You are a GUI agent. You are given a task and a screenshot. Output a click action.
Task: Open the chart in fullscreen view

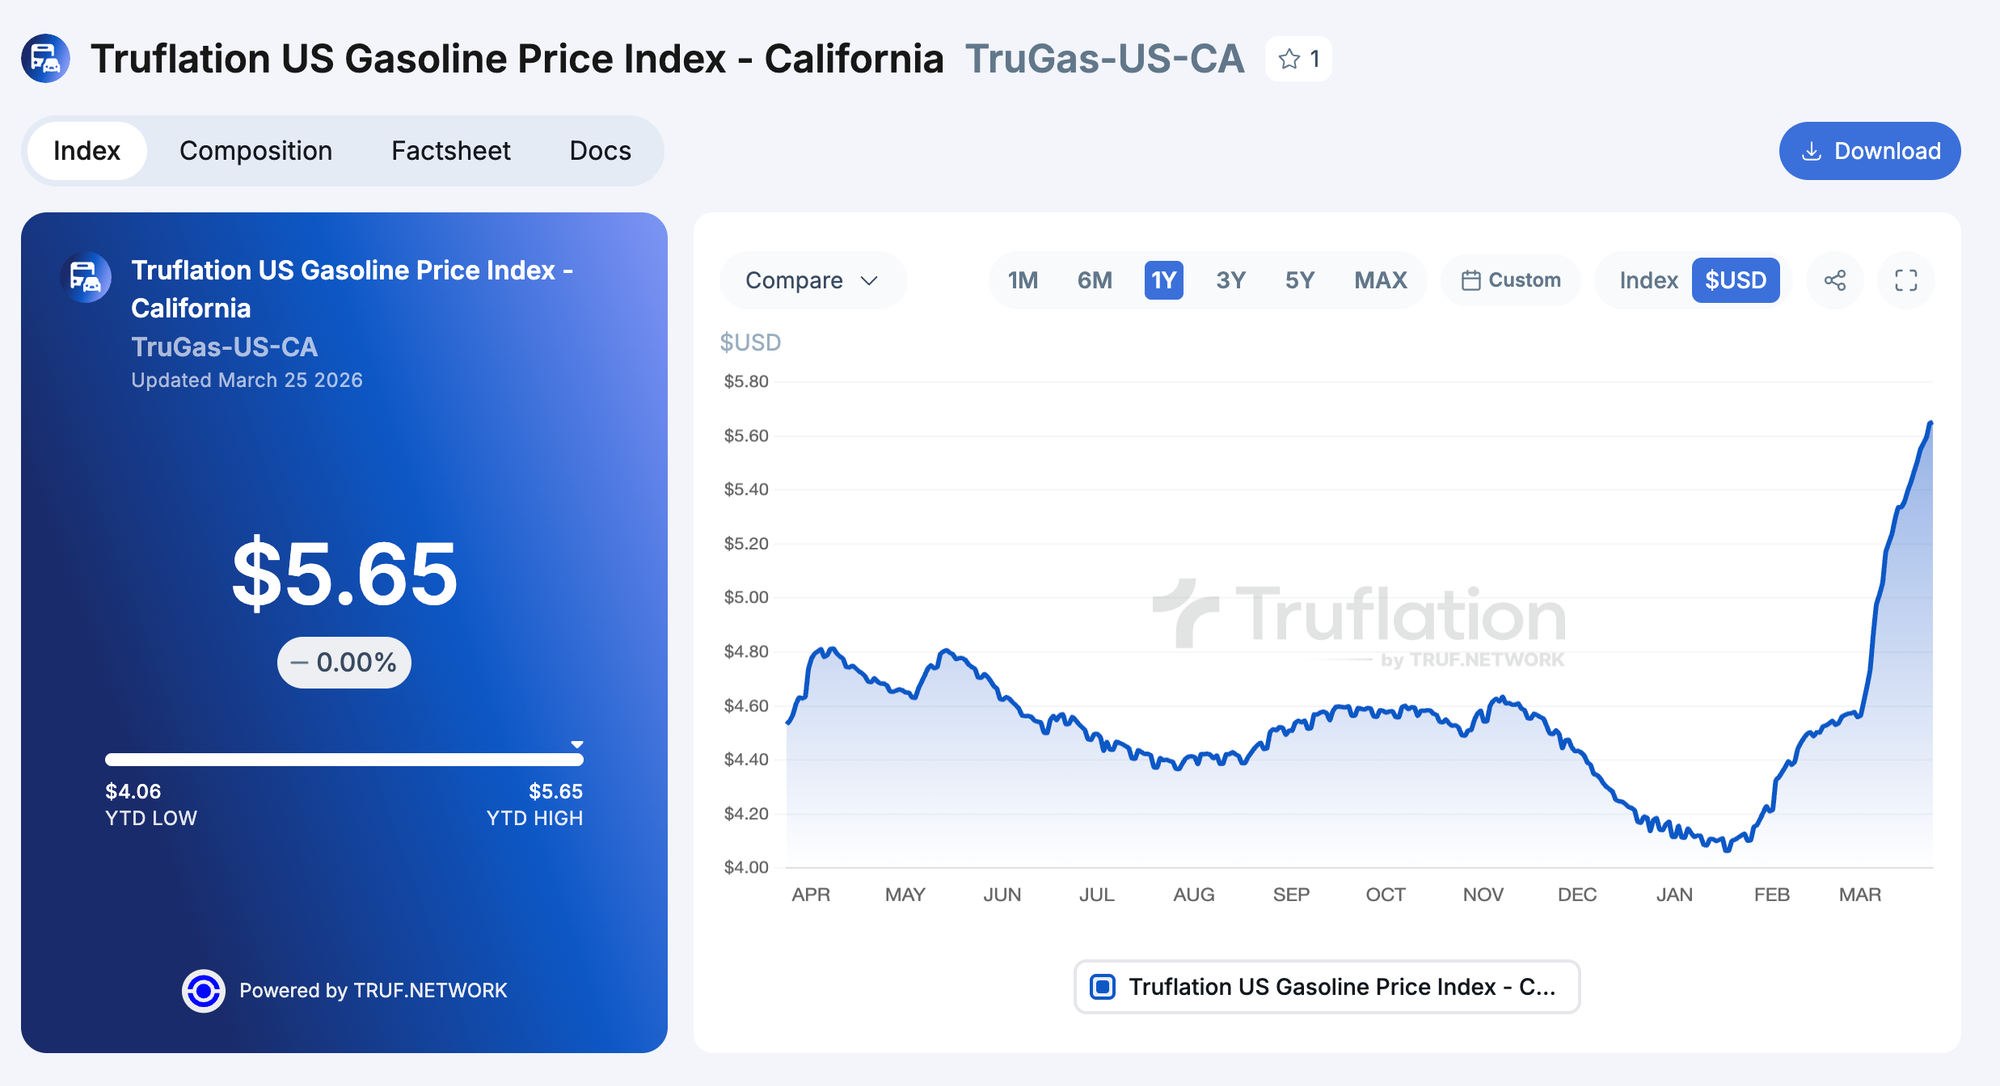pos(1906,281)
